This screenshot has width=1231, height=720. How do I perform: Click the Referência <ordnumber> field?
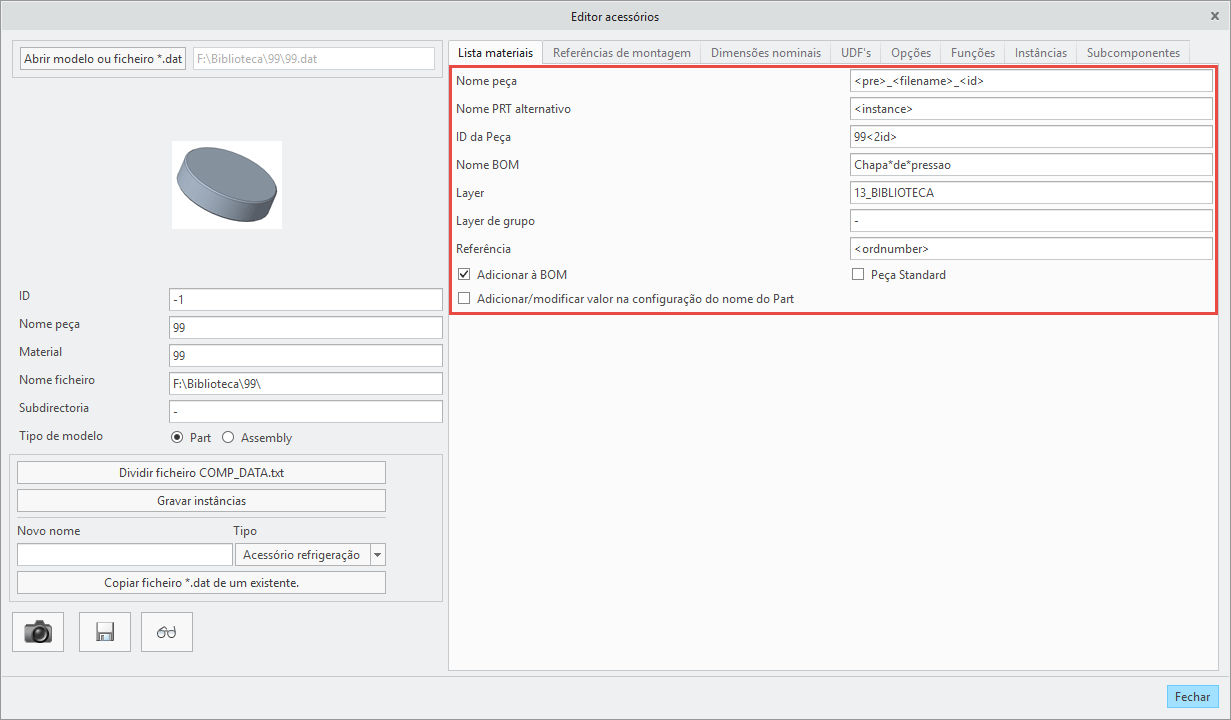click(1031, 249)
